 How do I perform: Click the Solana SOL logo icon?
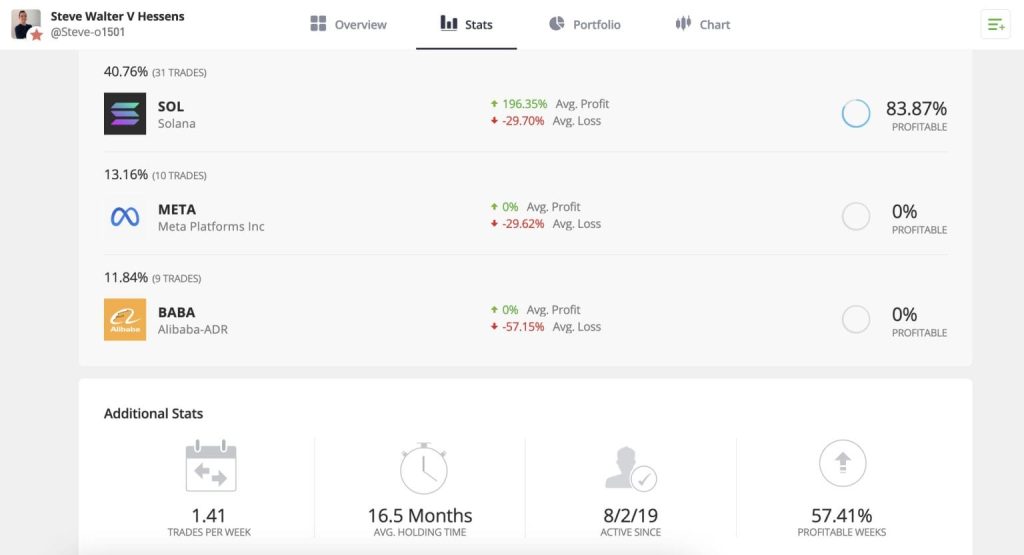[125, 114]
